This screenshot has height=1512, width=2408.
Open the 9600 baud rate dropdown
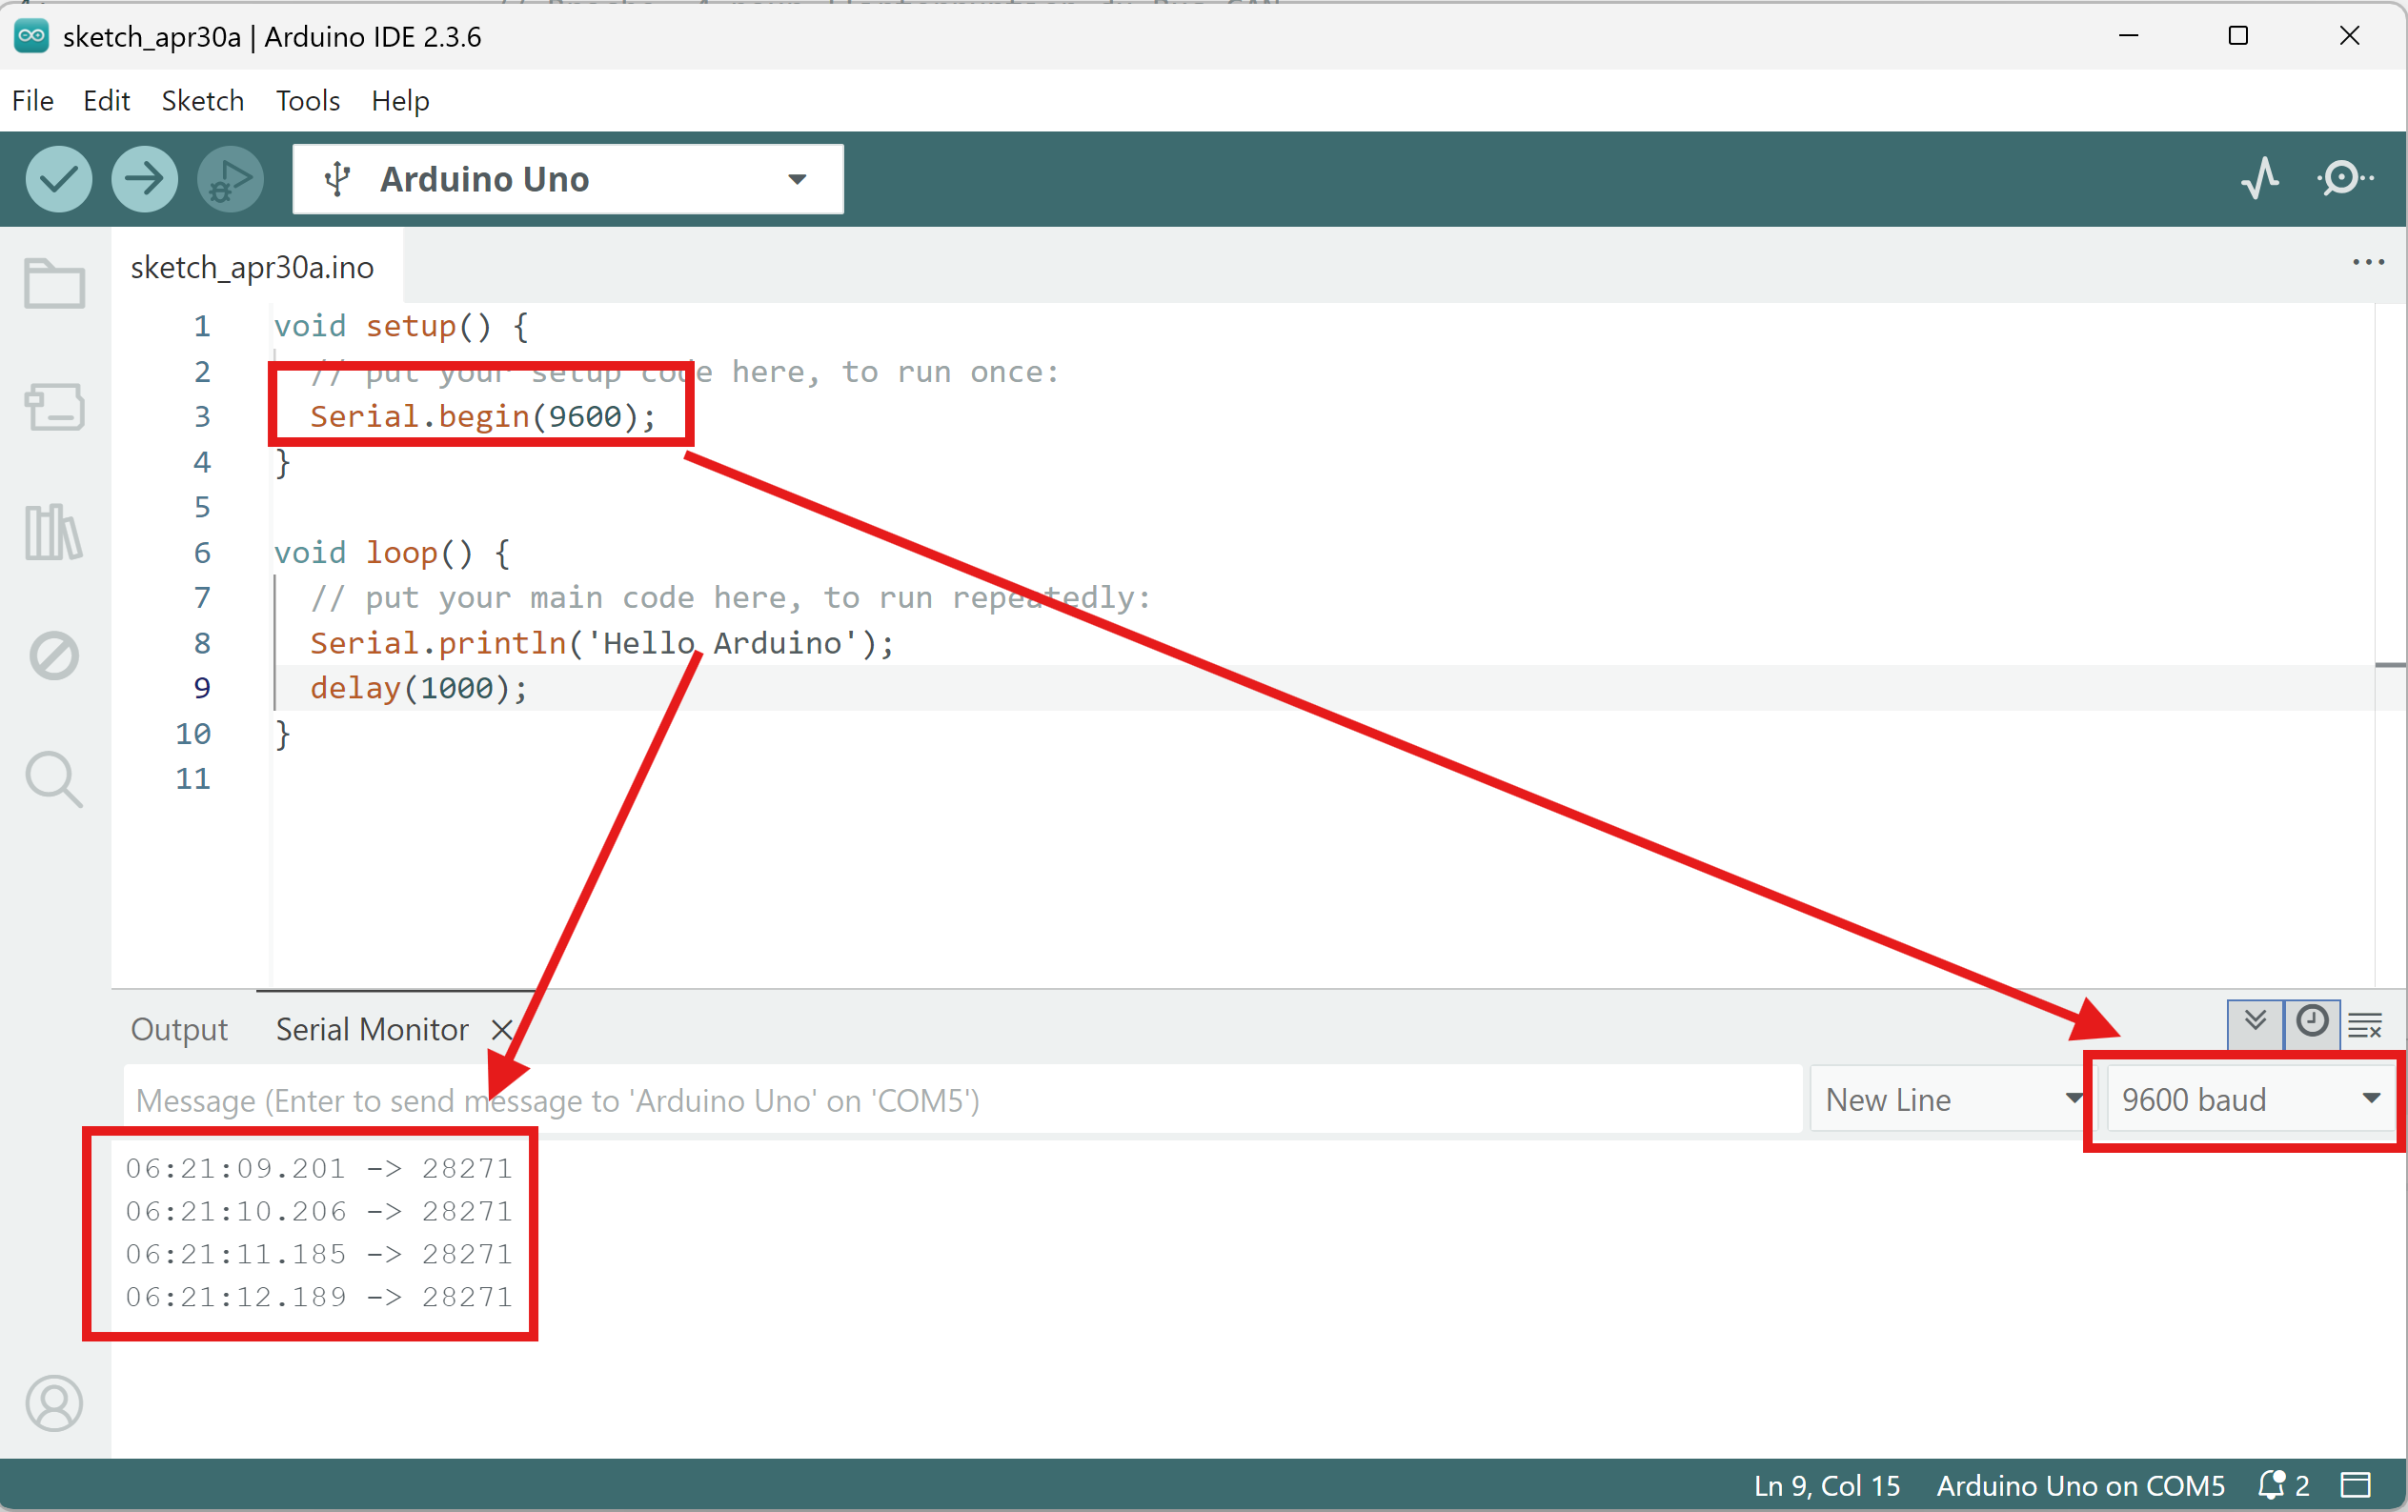(2248, 1100)
